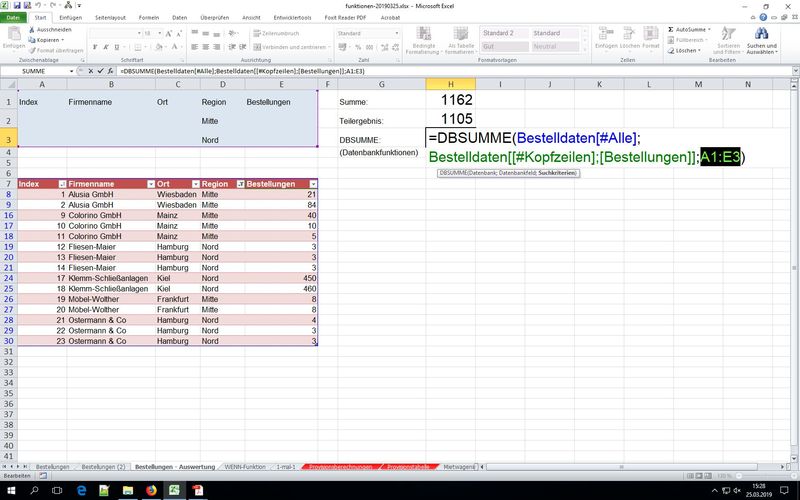
Task: Open Firefox from the Windows taskbar
Action: (151, 491)
